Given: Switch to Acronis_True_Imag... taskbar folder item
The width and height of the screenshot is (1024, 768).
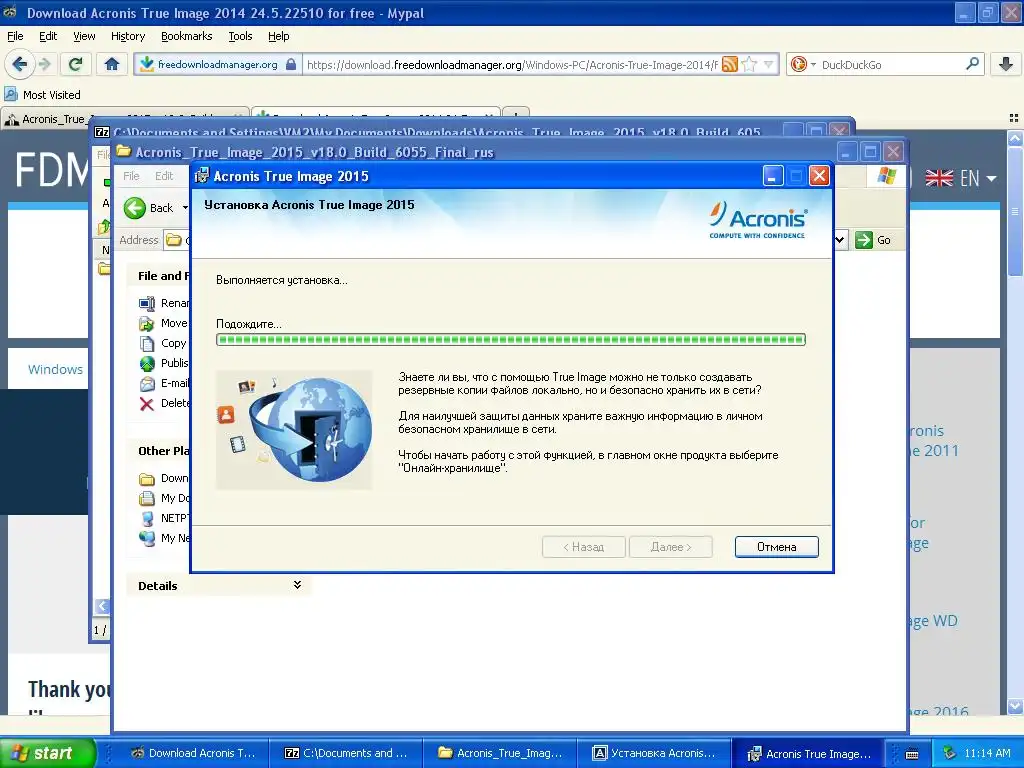Looking at the screenshot, I should [500, 753].
